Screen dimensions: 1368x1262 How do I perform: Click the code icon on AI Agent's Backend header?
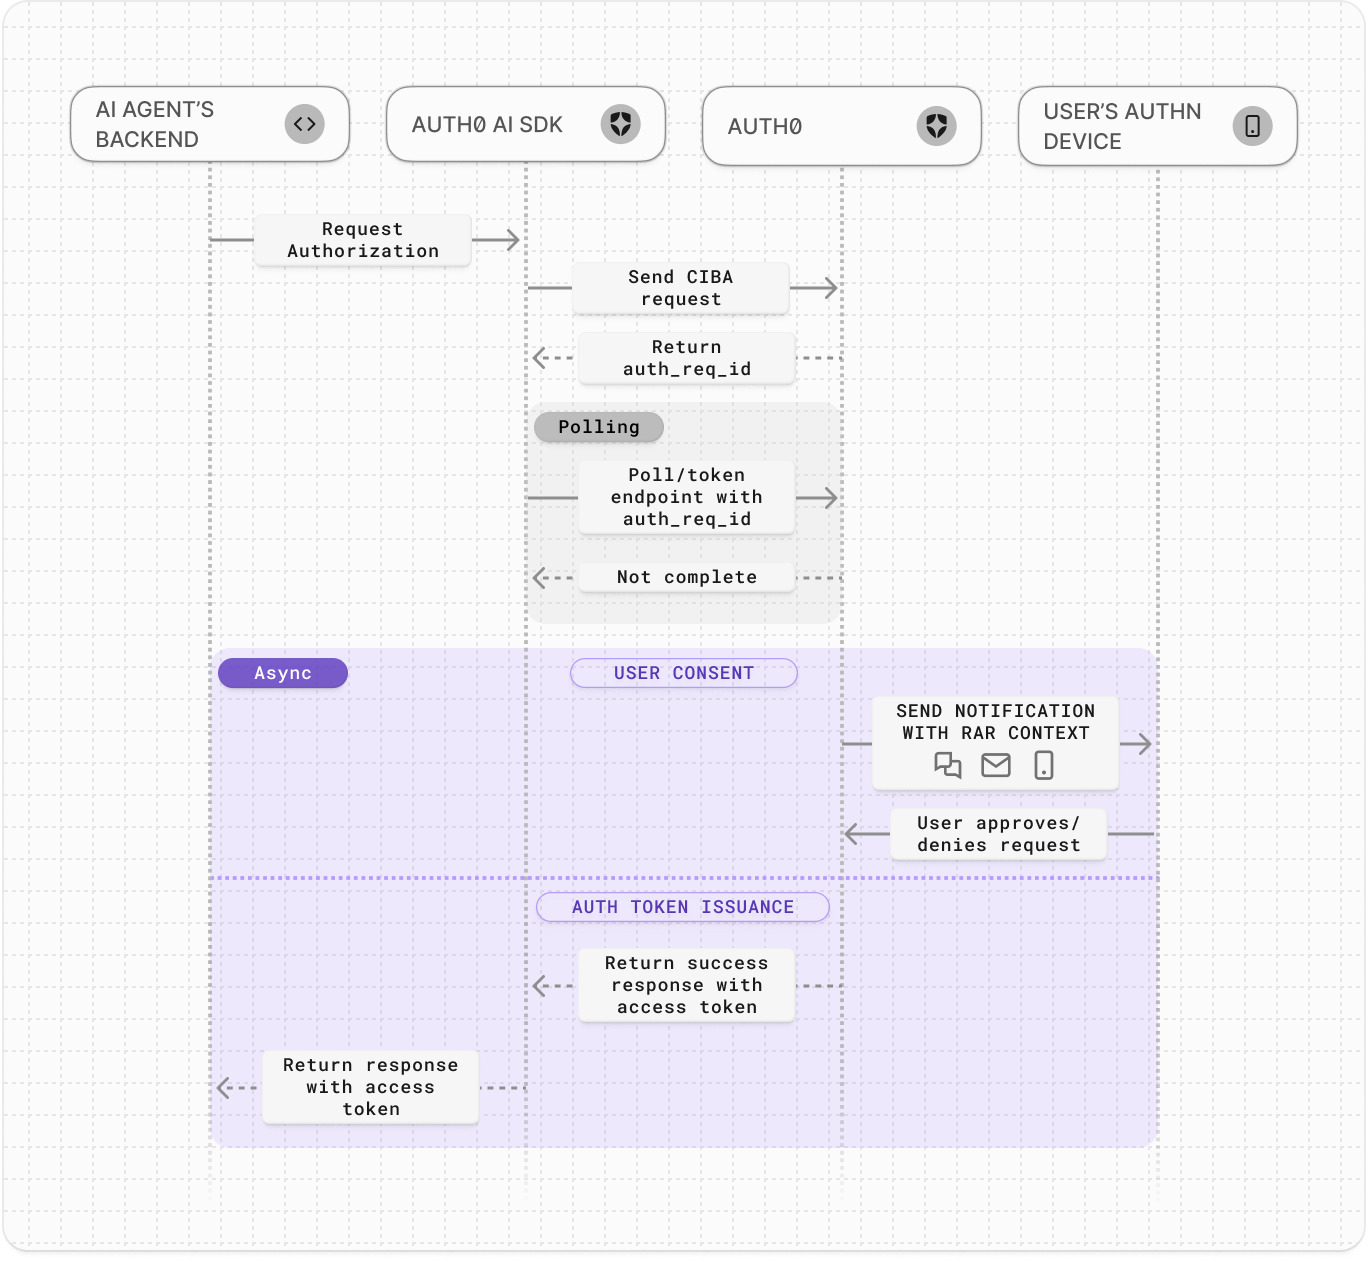coord(304,124)
